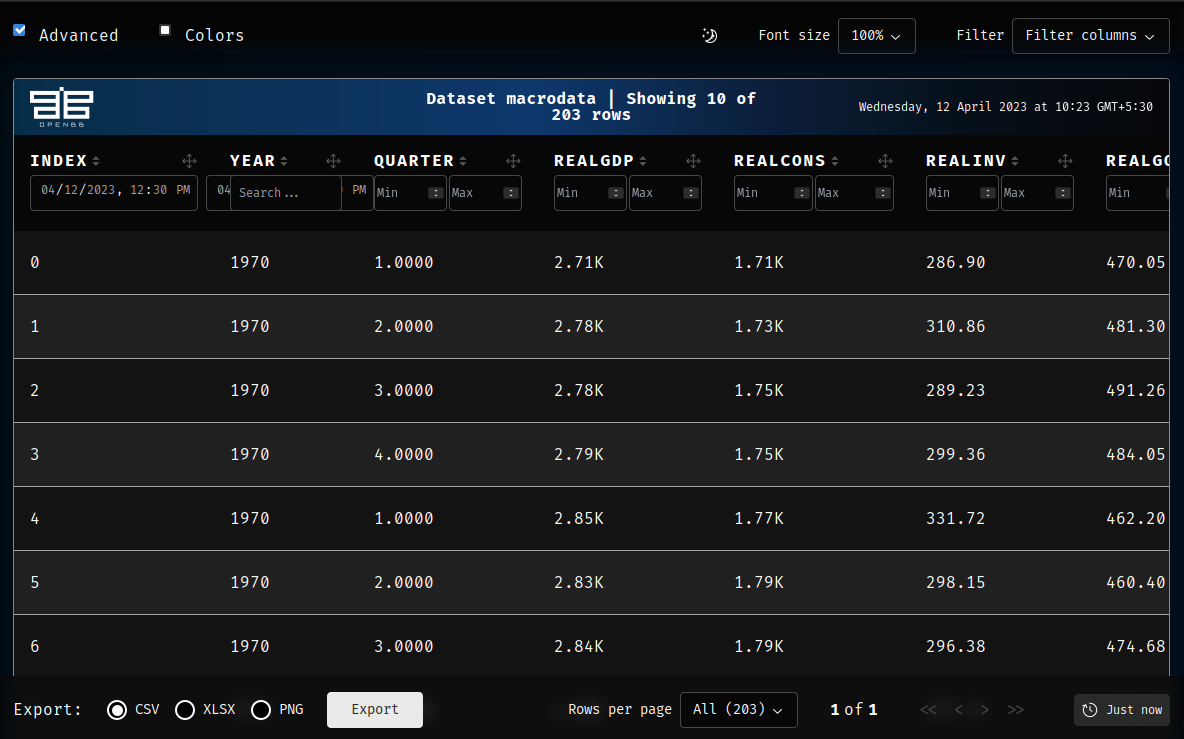Click the YEAR Search input field
1184x739 pixels.
pos(285,193)
